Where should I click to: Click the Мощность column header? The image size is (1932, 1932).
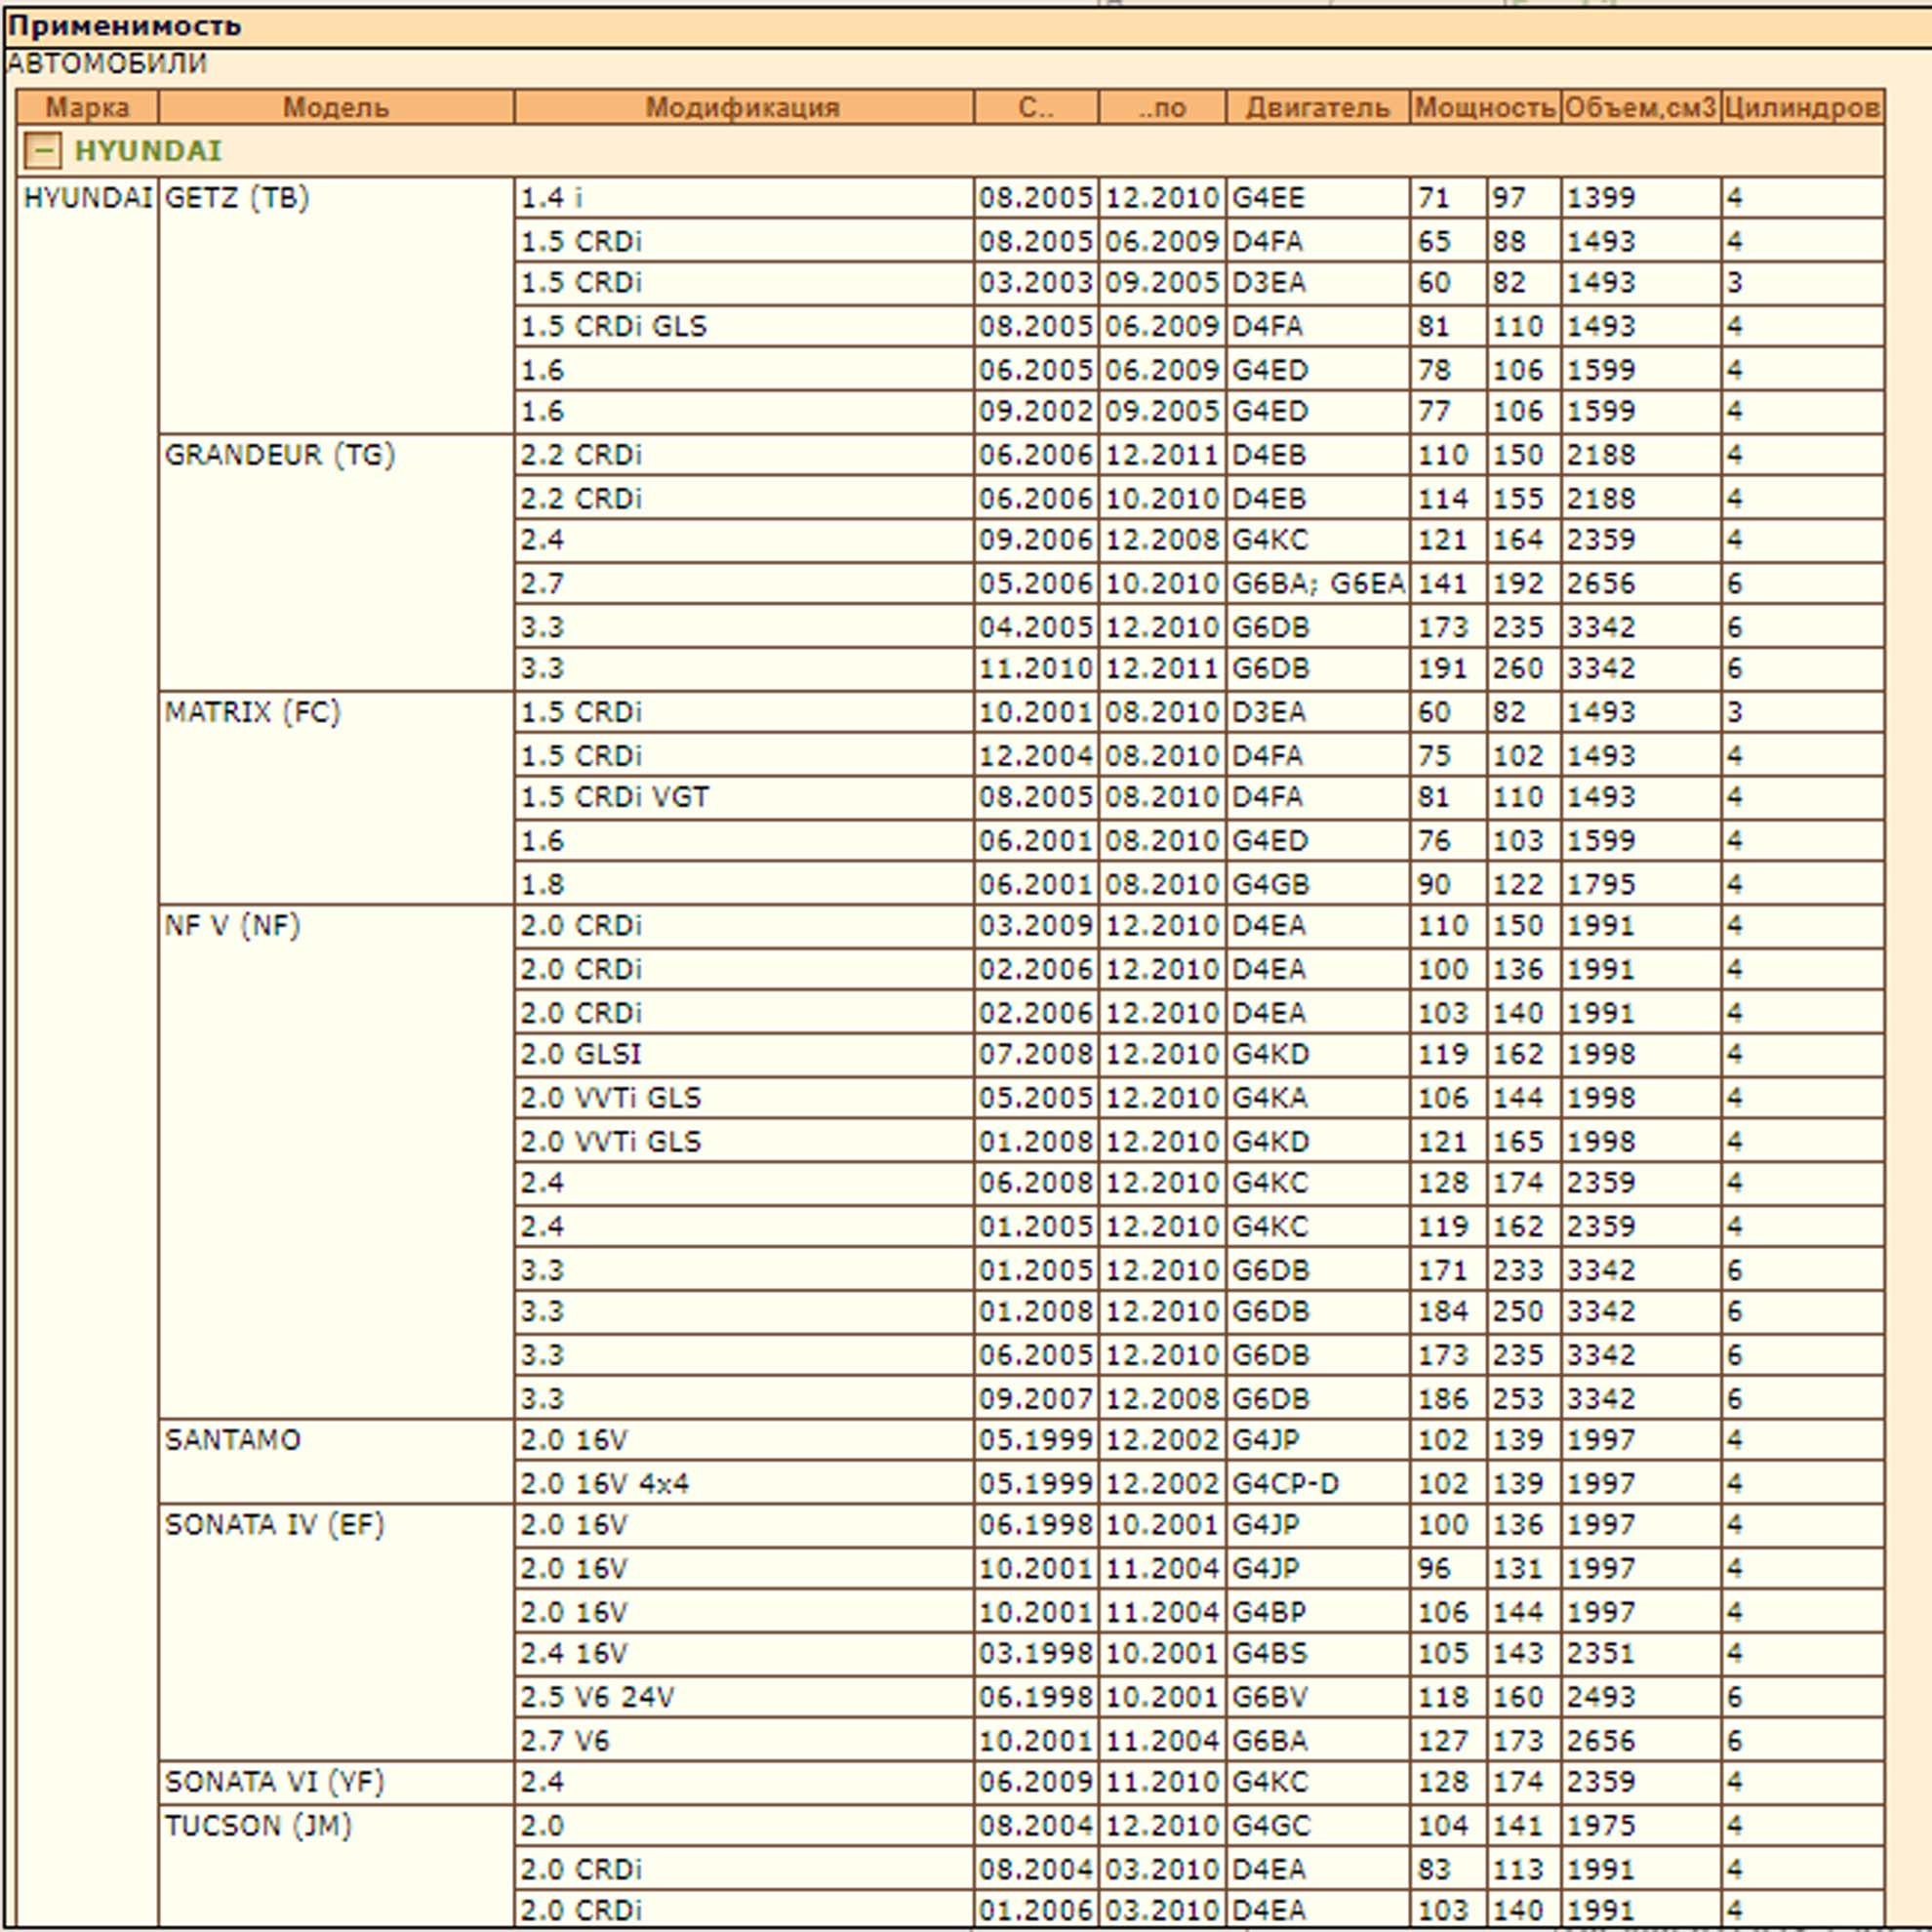[1485, 107]
